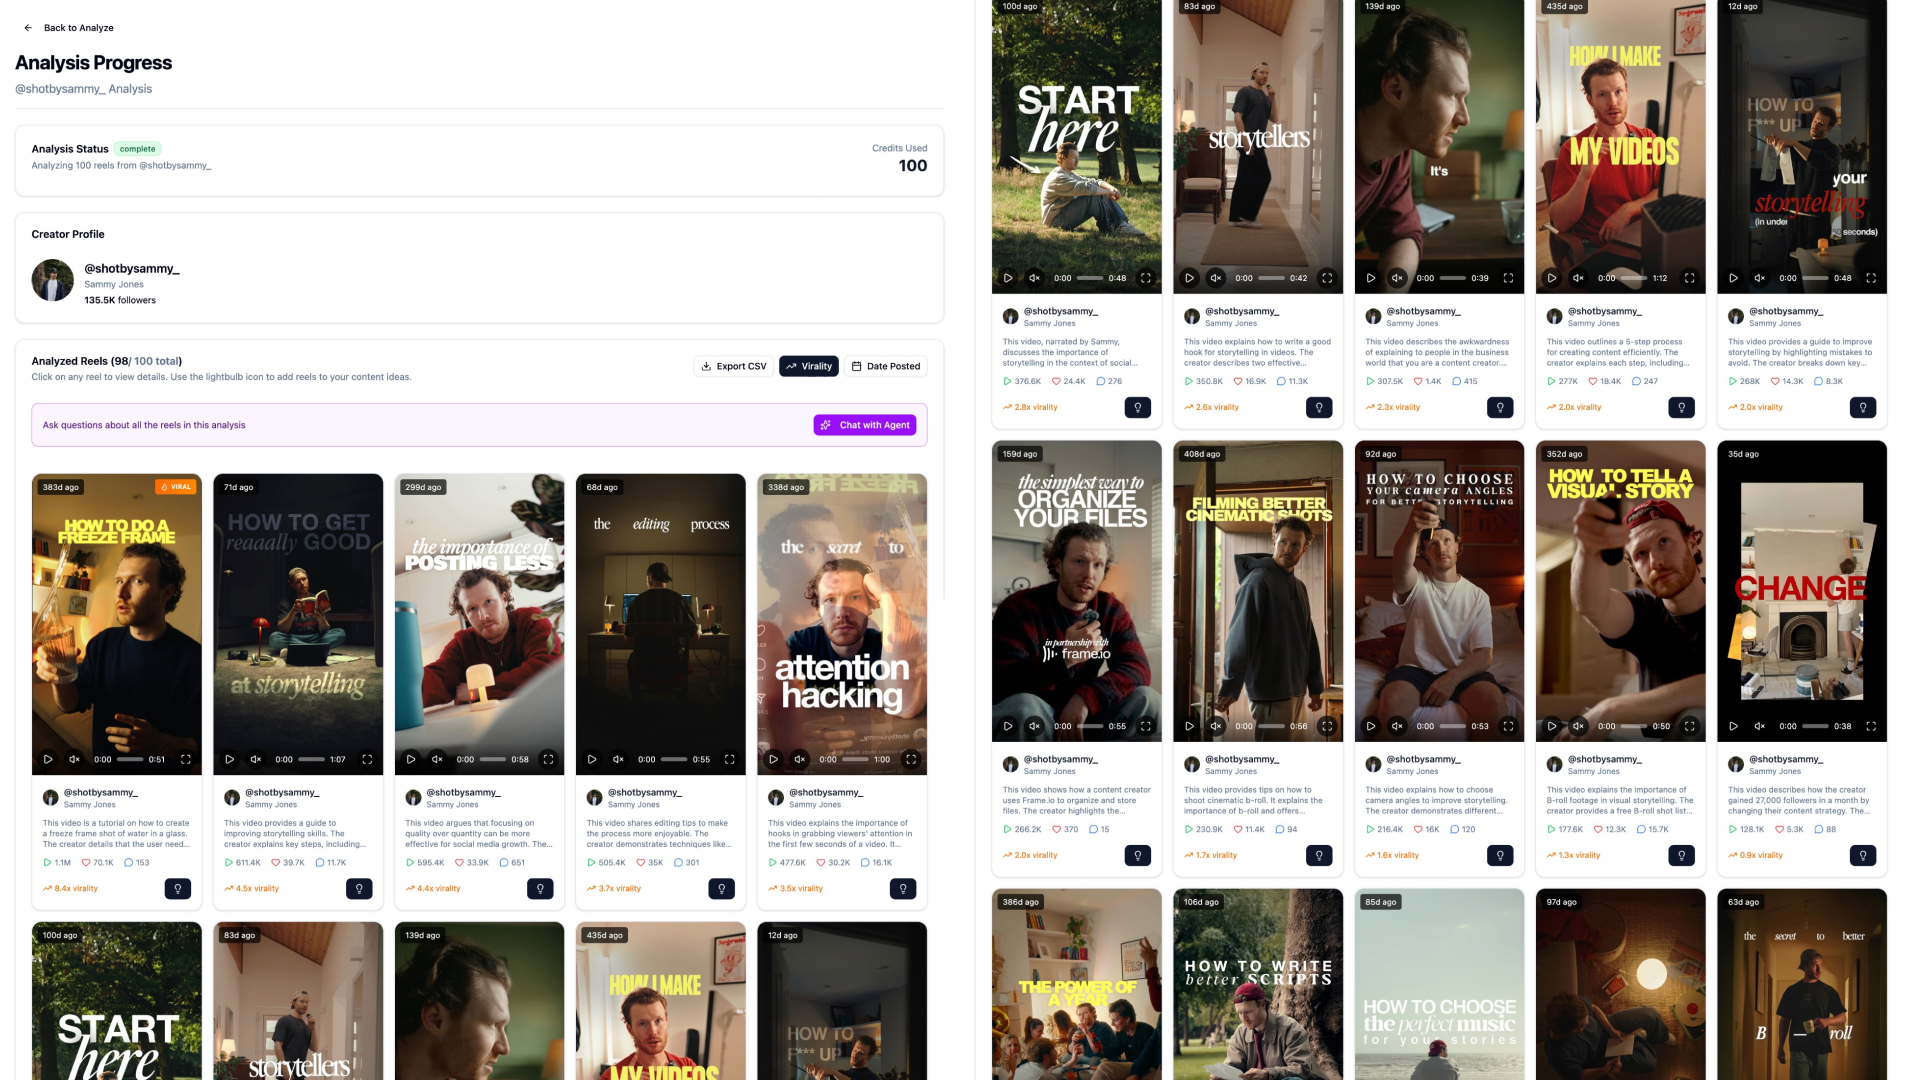Image resolution: width=1920 pixels, height=1080 pixels.
Task: Click the back arrow beside "Back to Analyze"
Action: [28, 28]
